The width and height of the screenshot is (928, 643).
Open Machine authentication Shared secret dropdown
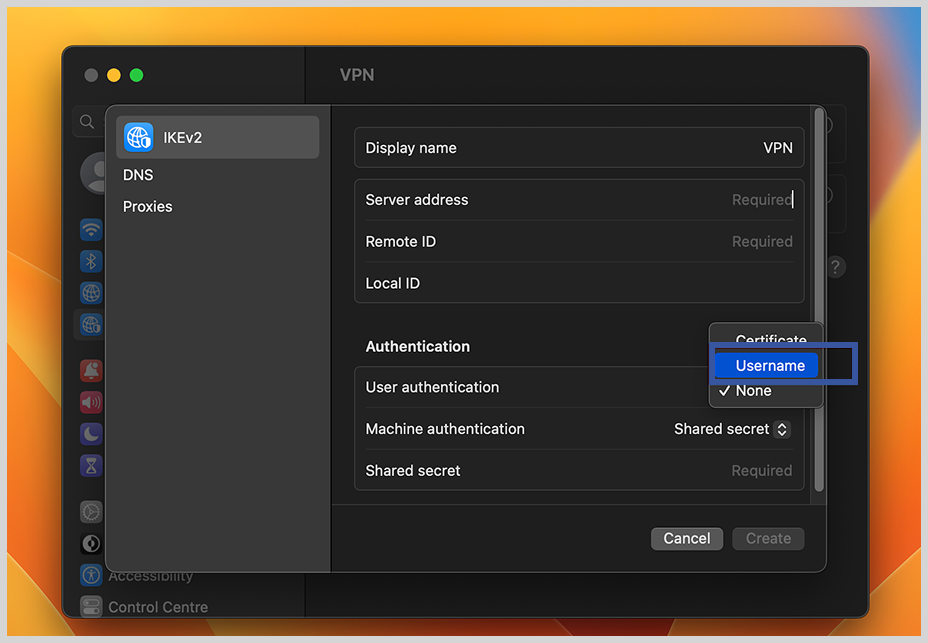click(732, 429)
